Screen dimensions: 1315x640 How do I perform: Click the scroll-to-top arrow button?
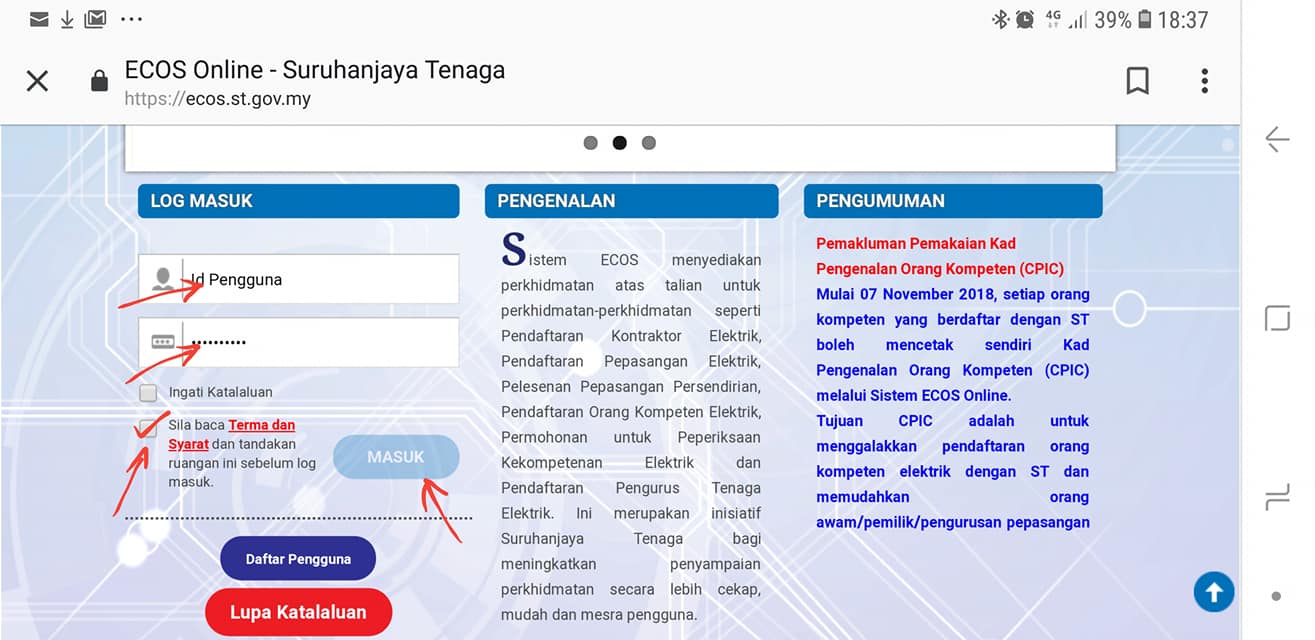pyautogui.click(x=1214, y=592)
